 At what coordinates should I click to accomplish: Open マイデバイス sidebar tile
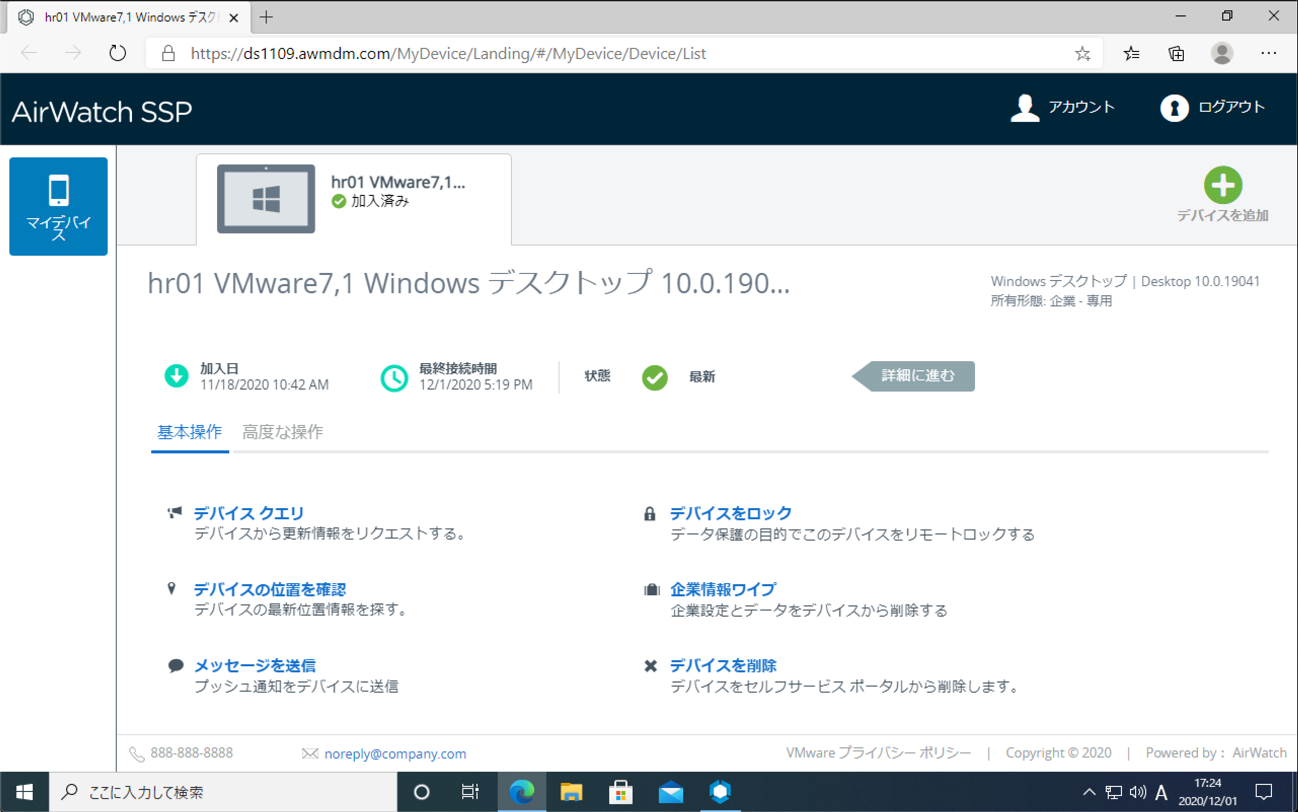(58, 206)
